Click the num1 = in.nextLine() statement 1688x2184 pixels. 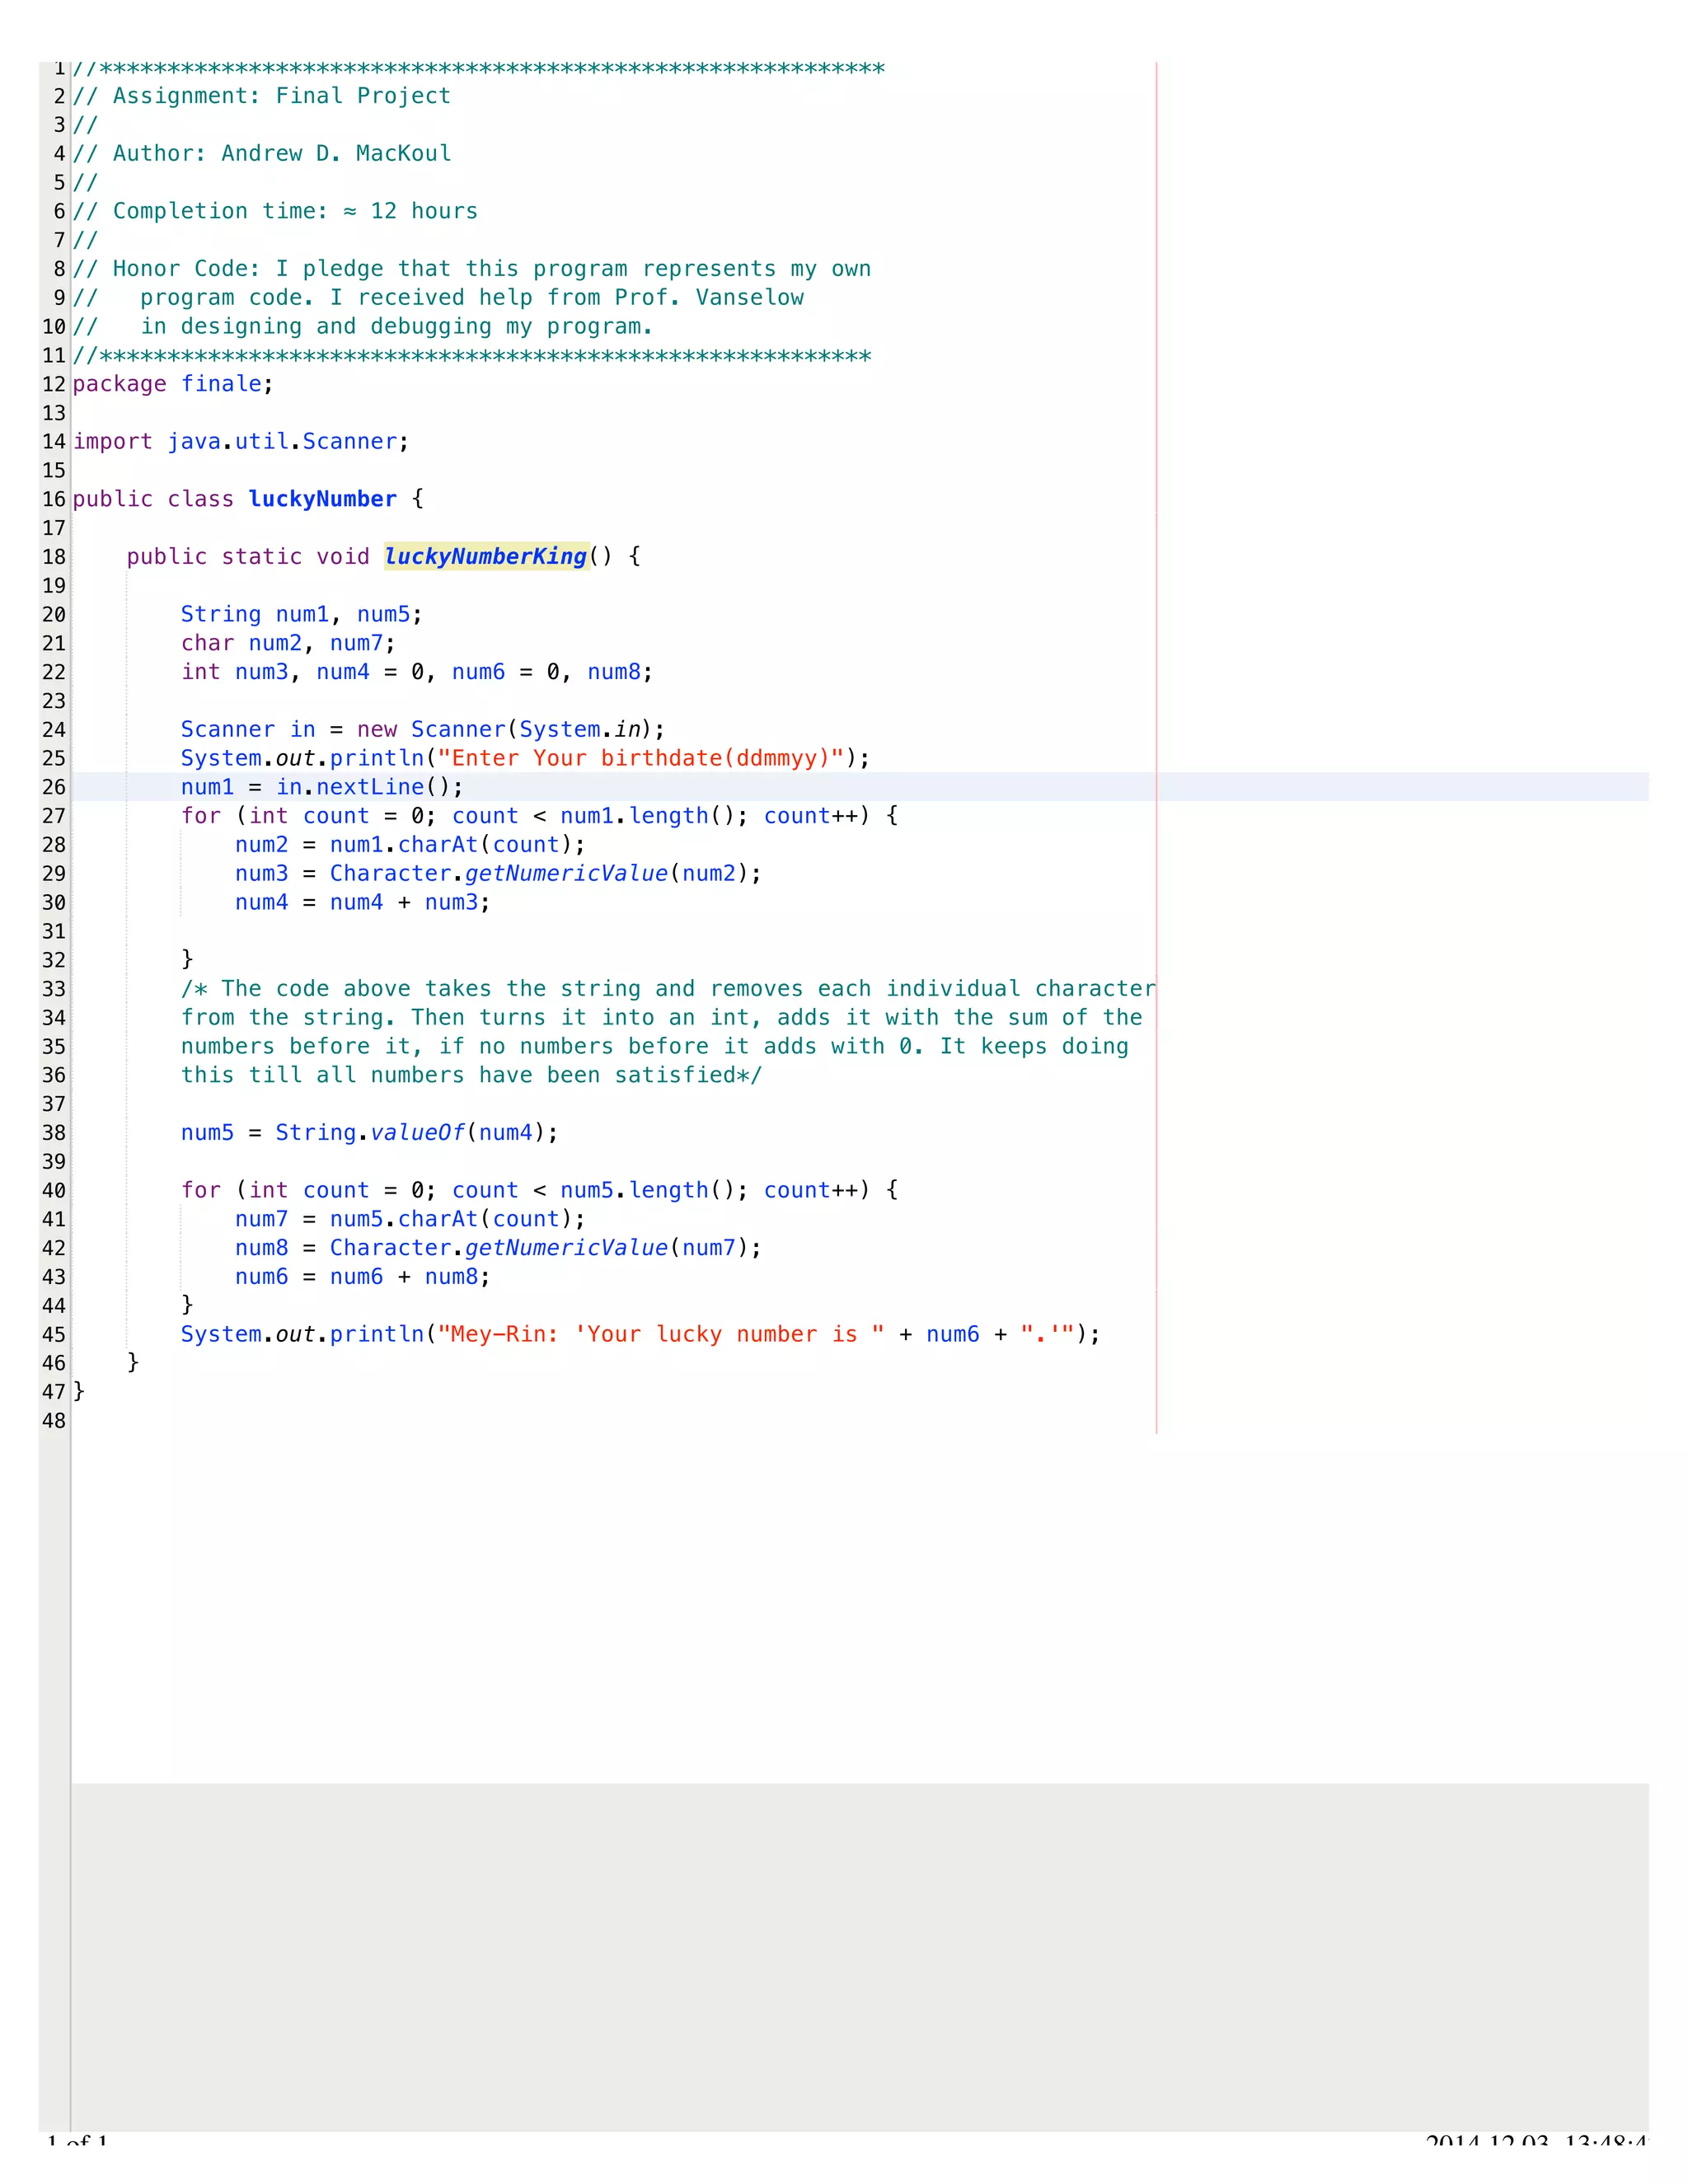(322, 787)
